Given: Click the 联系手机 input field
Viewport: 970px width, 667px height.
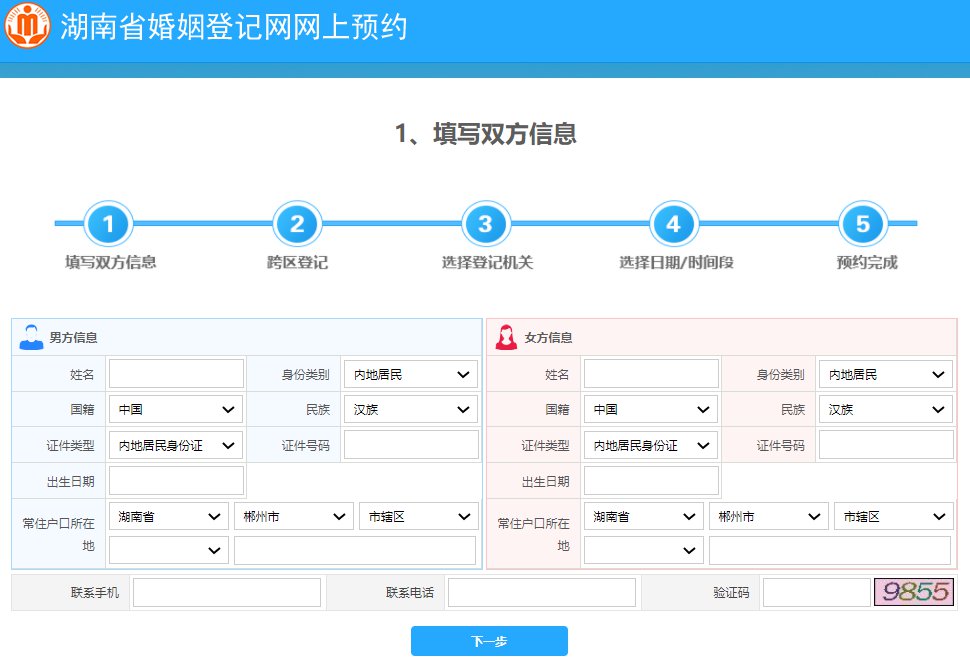Looking at the screenshot, I should pos(226,593).
